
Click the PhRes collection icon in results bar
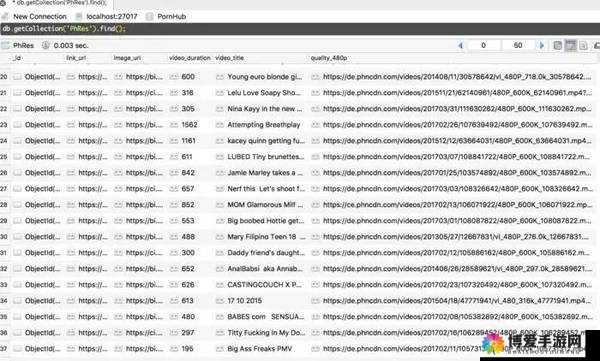coord(5,45)
